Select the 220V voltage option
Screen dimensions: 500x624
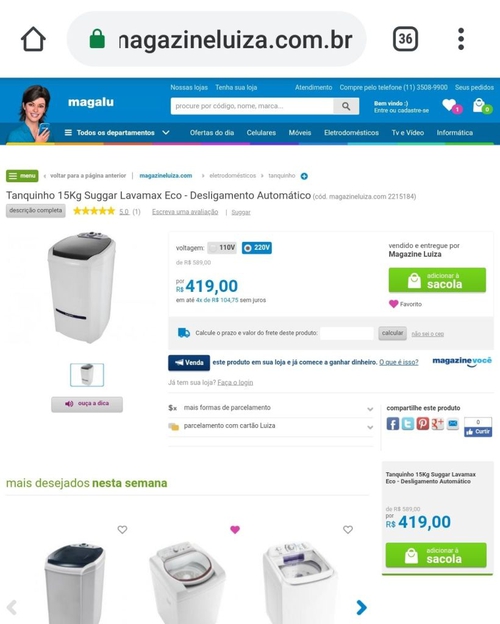pos(257,248)
